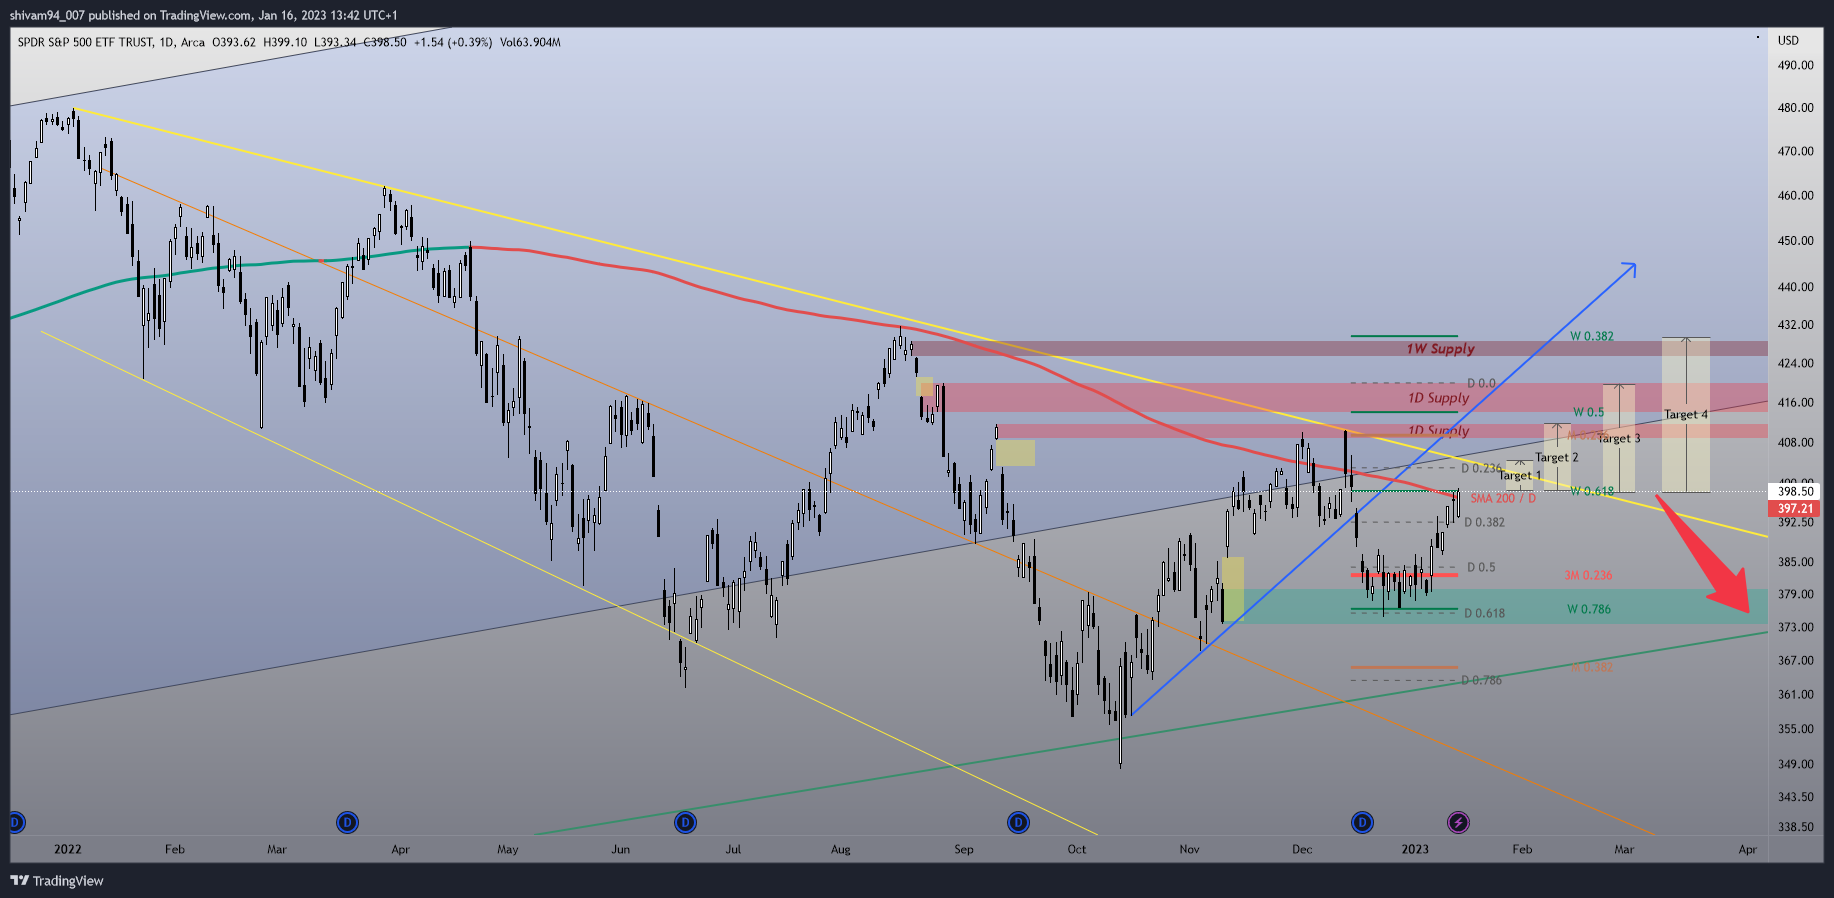
Task: Click the 2023 label on the time axis
Action: coord(1415,849)
